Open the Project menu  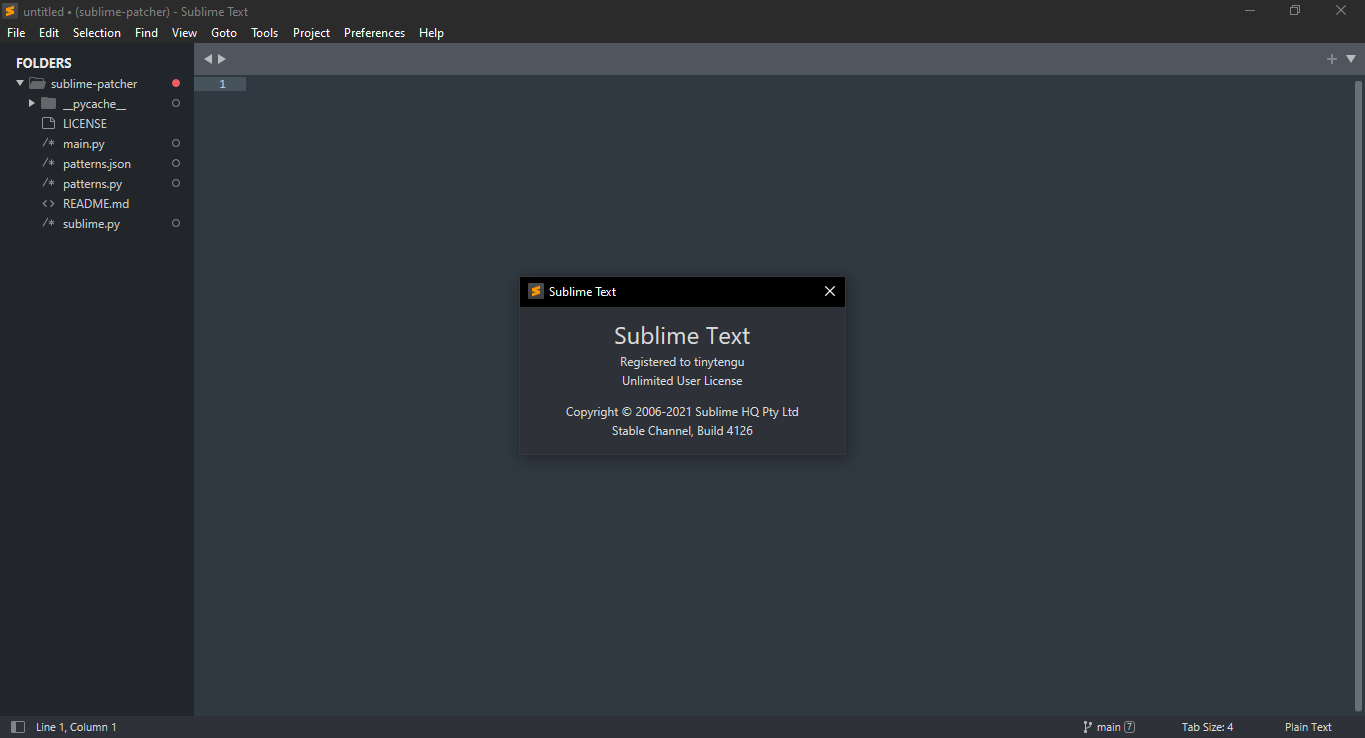[311, 33]
